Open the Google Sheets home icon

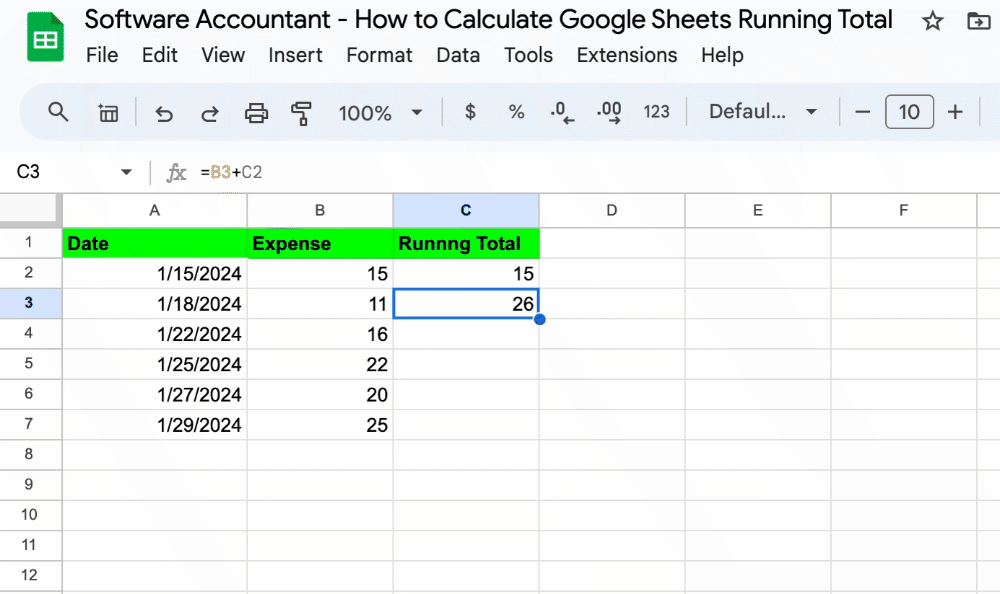click(45, 38)
